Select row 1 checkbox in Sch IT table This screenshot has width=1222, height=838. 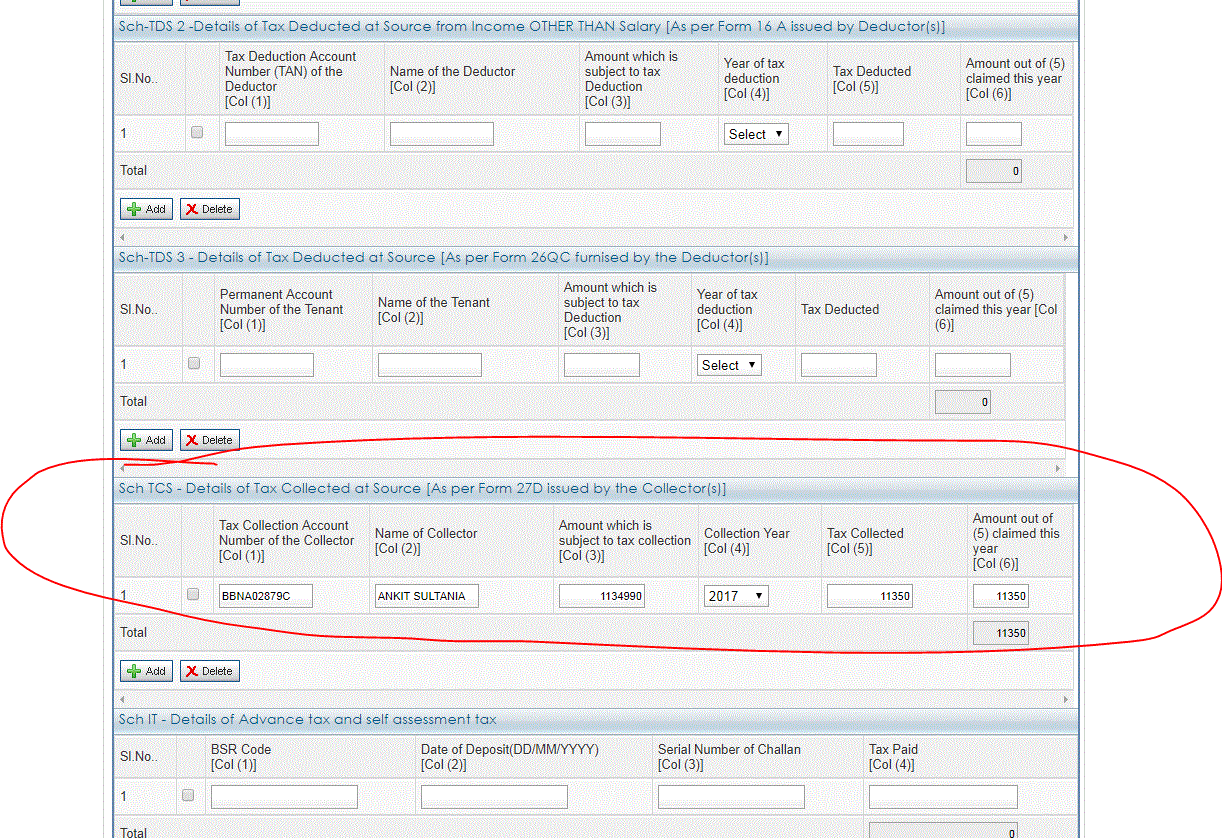[x=187, y=795]
